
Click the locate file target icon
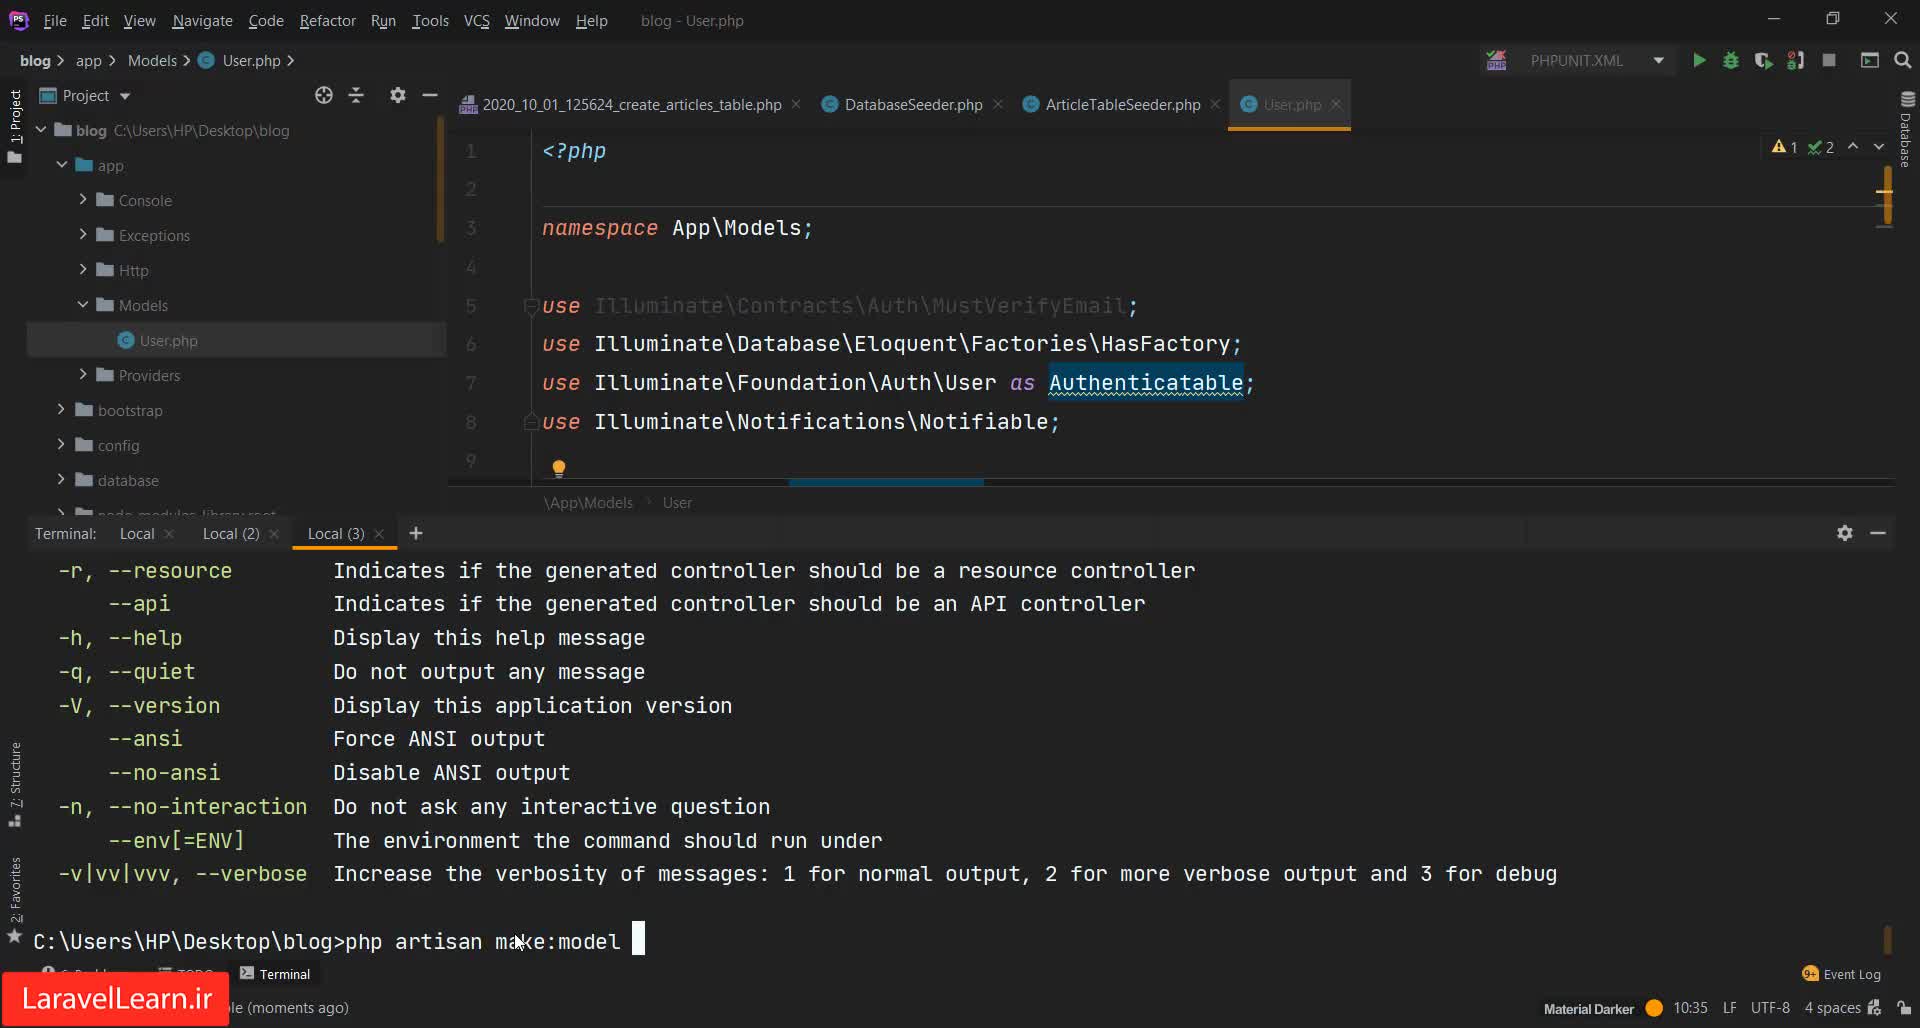[323, 95]
